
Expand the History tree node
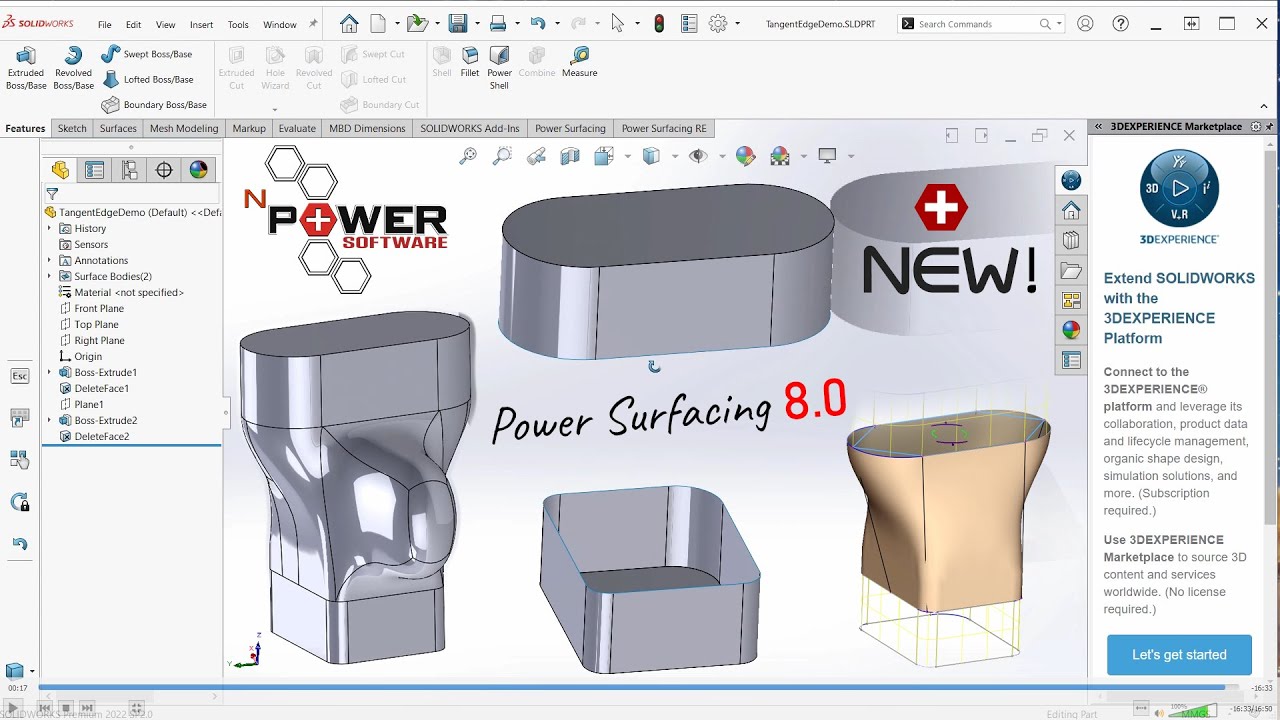(x=49, y=228)
